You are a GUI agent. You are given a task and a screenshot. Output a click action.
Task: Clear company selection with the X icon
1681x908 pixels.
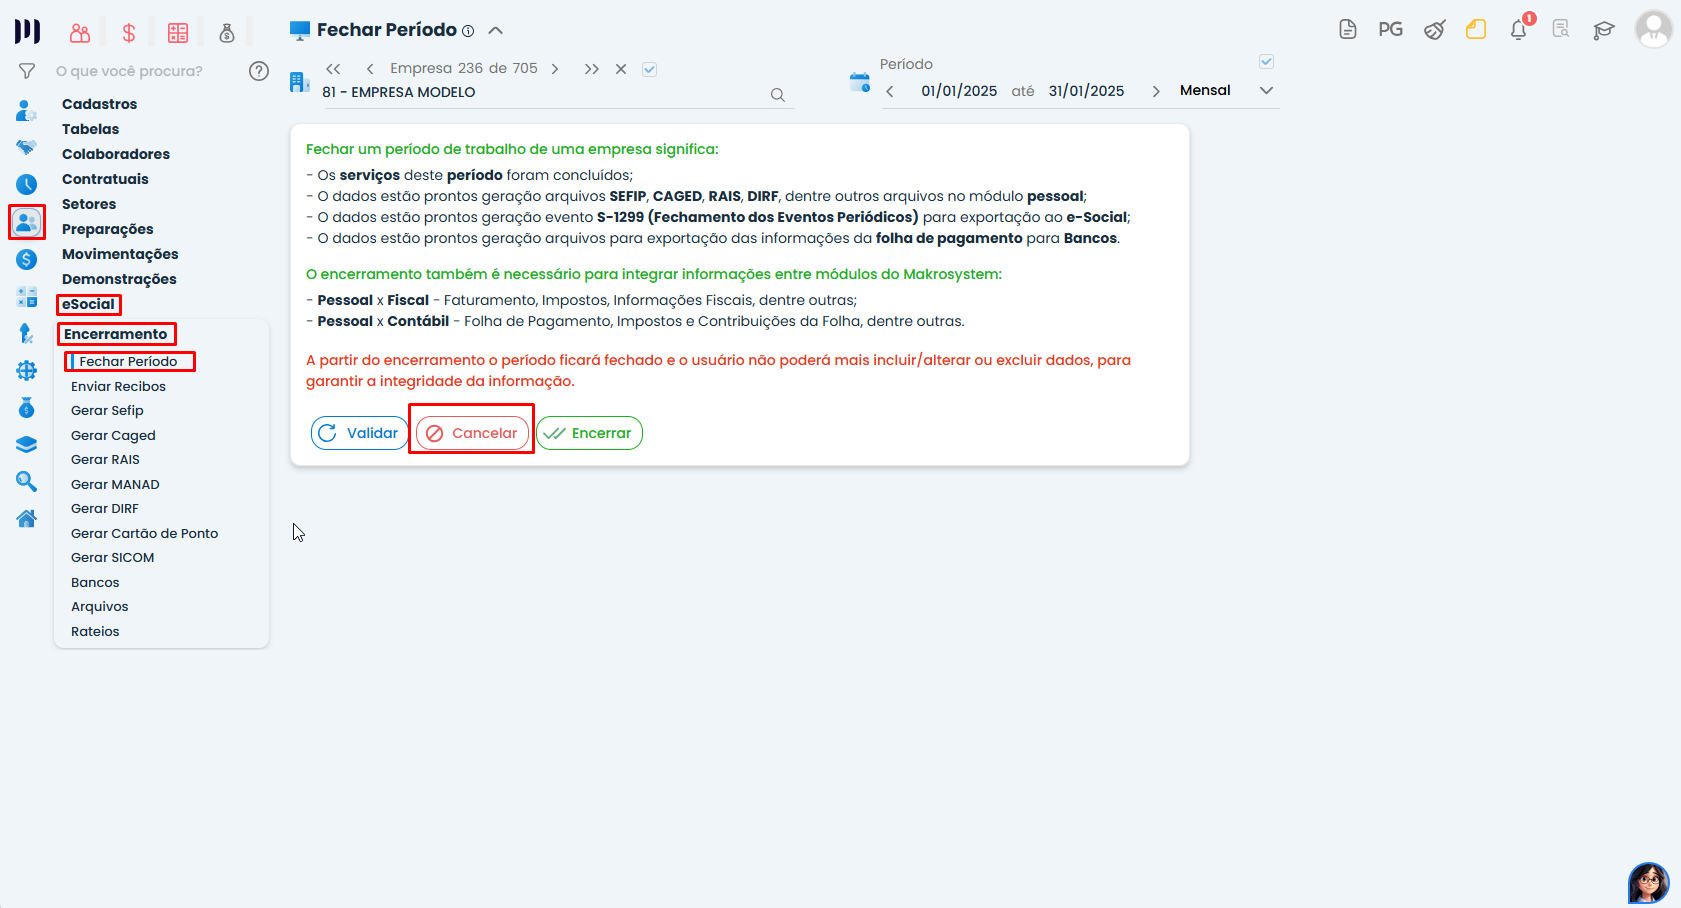[x=621, y=69]
